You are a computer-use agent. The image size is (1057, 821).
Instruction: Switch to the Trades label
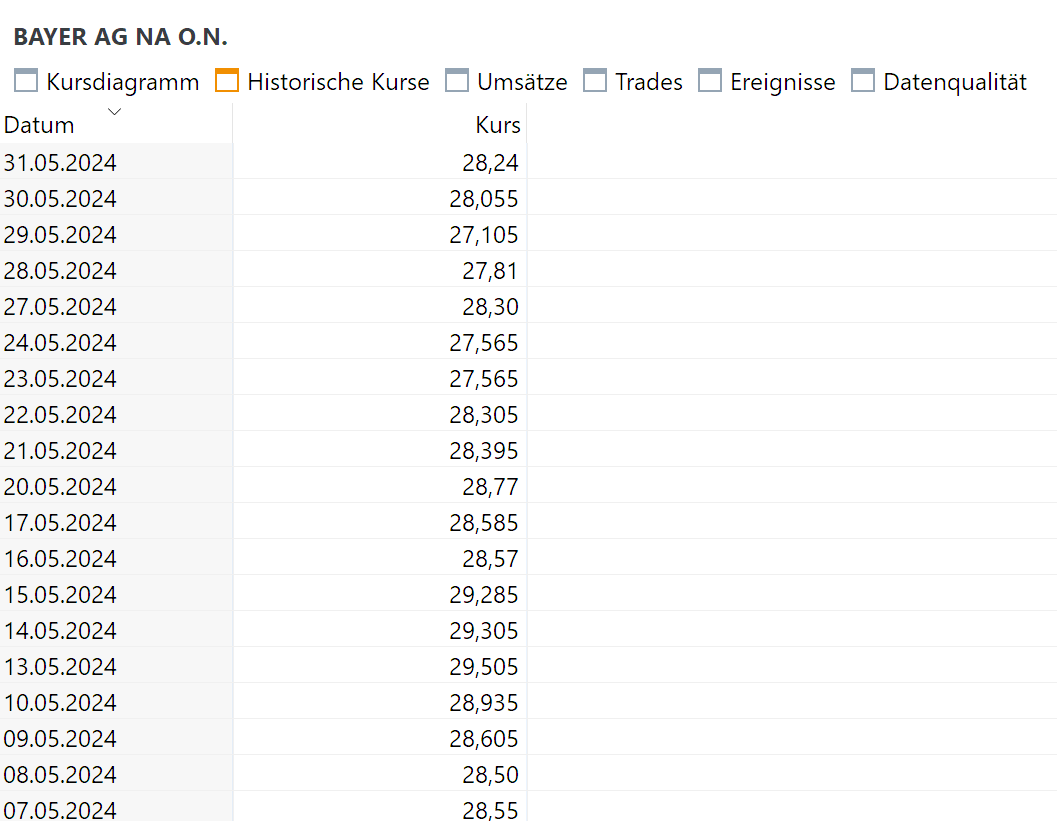pos(648,82)
